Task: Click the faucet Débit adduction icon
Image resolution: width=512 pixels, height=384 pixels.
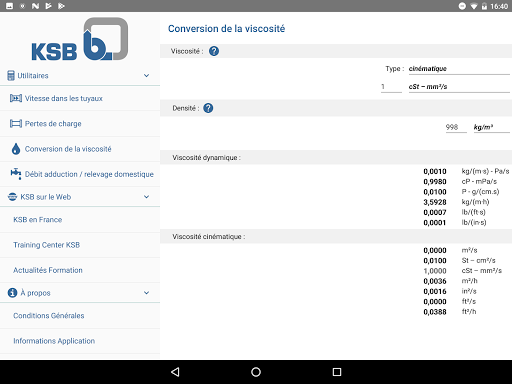Action: (16, 174)
